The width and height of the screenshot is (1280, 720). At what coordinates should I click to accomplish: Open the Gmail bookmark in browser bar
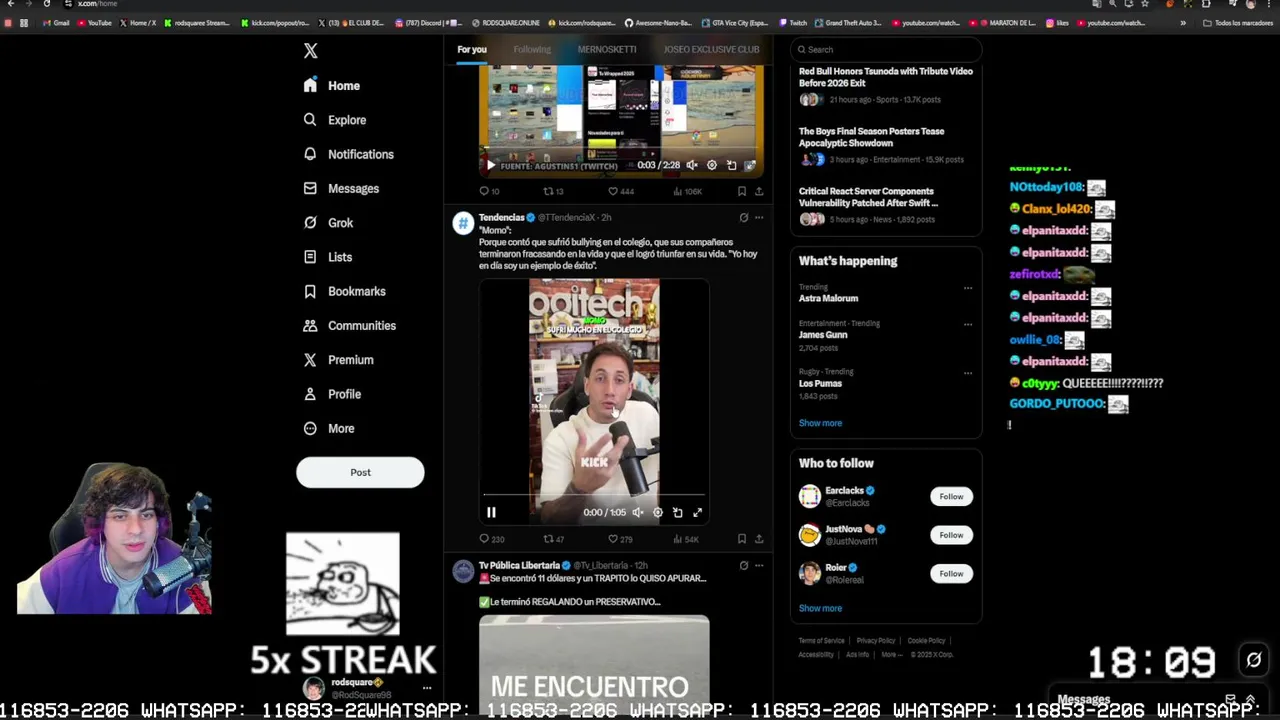[x=56, y=22]
